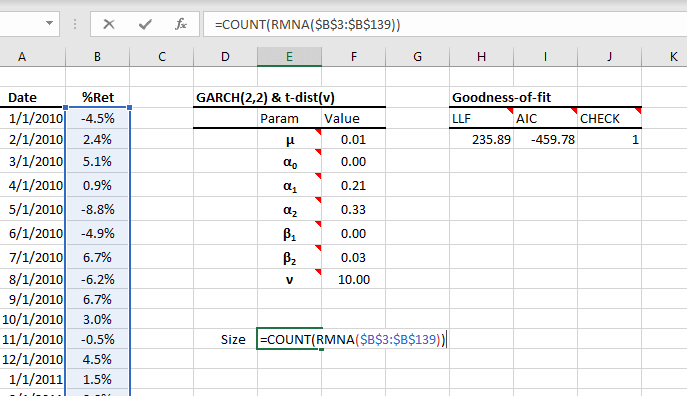Select CHECK value 1

click(x=609, y=139)
